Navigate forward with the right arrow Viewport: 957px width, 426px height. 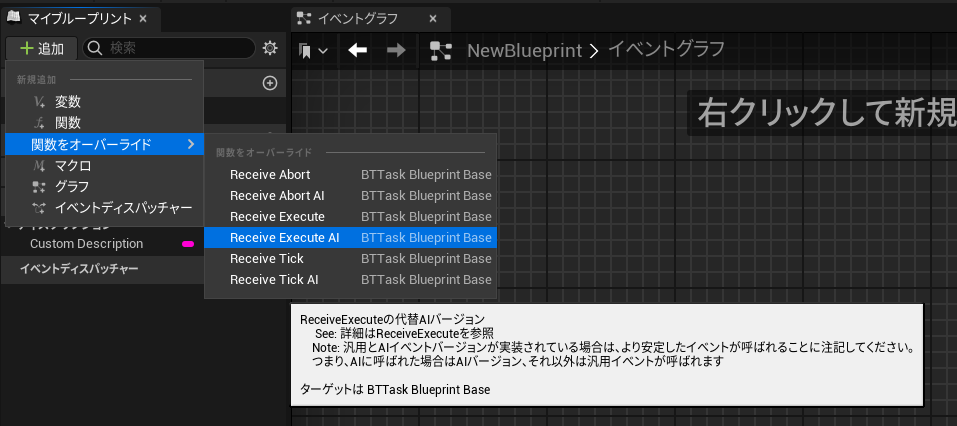[396, 50]
